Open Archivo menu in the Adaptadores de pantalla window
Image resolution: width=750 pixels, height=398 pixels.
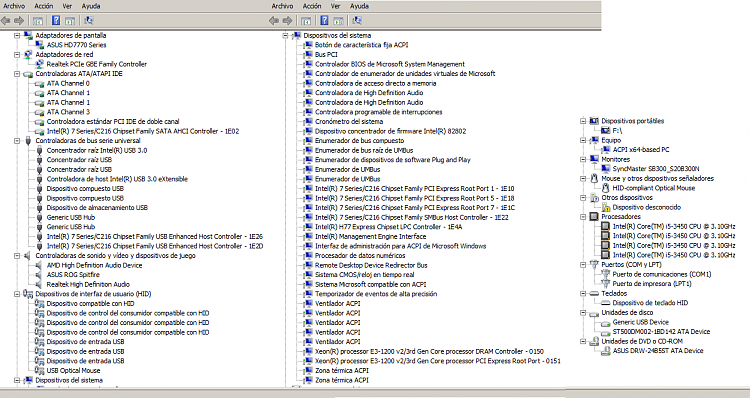pos(14,6)
